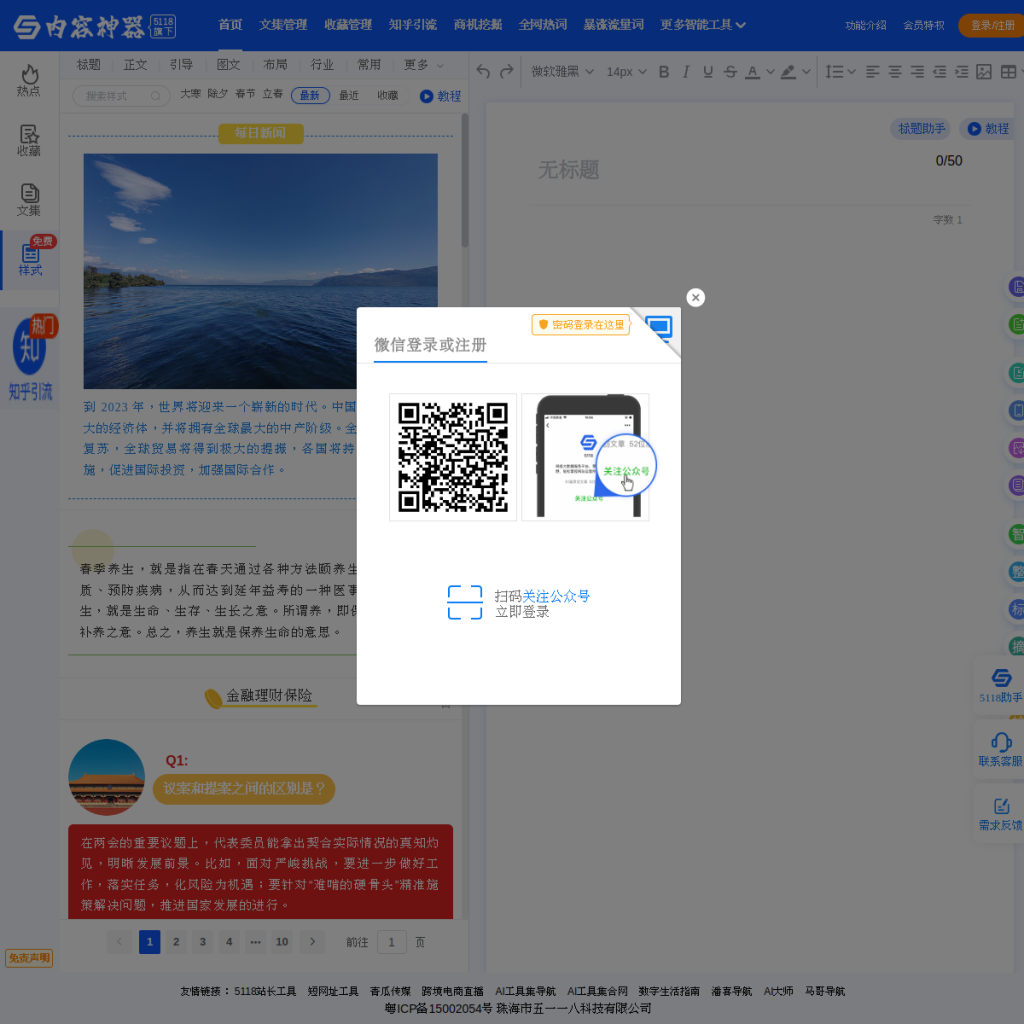Click the redo icon in editor toolbar

(507, 71)
